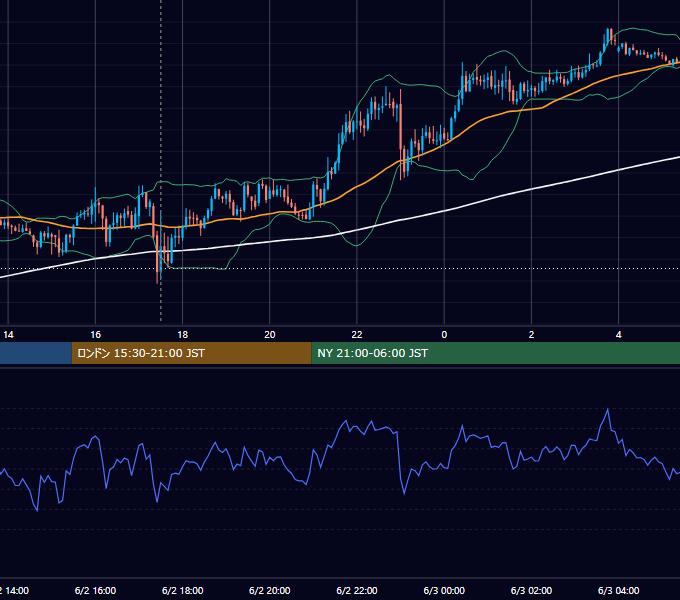Click the 22 hour axis label
Image resolution: width=680 pixels, height=600 pixels.
click(357, 335)
